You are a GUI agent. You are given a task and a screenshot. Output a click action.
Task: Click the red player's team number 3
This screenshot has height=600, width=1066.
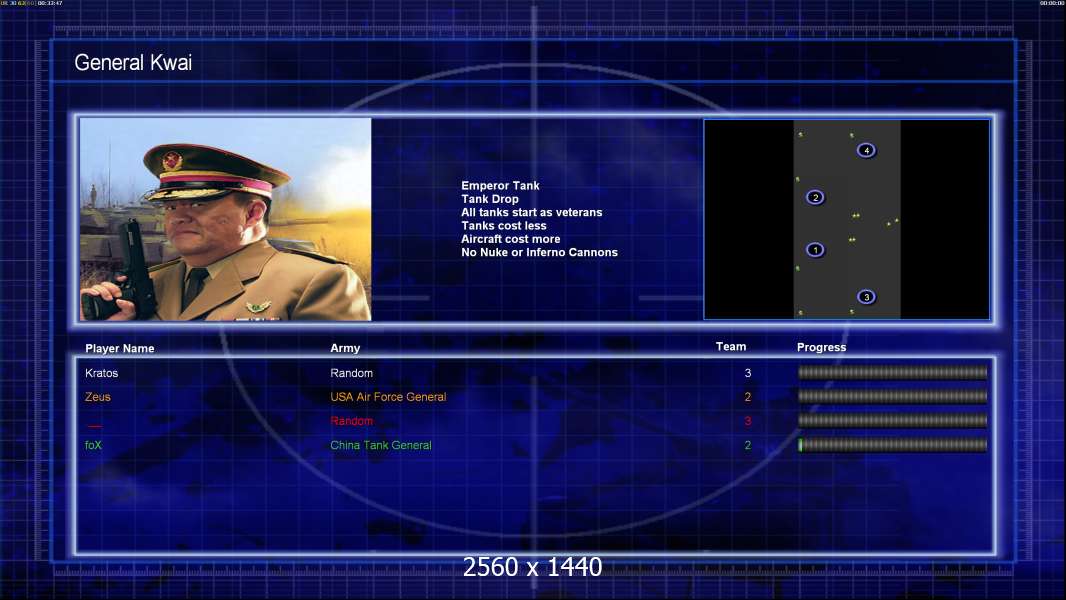point(748,421)
